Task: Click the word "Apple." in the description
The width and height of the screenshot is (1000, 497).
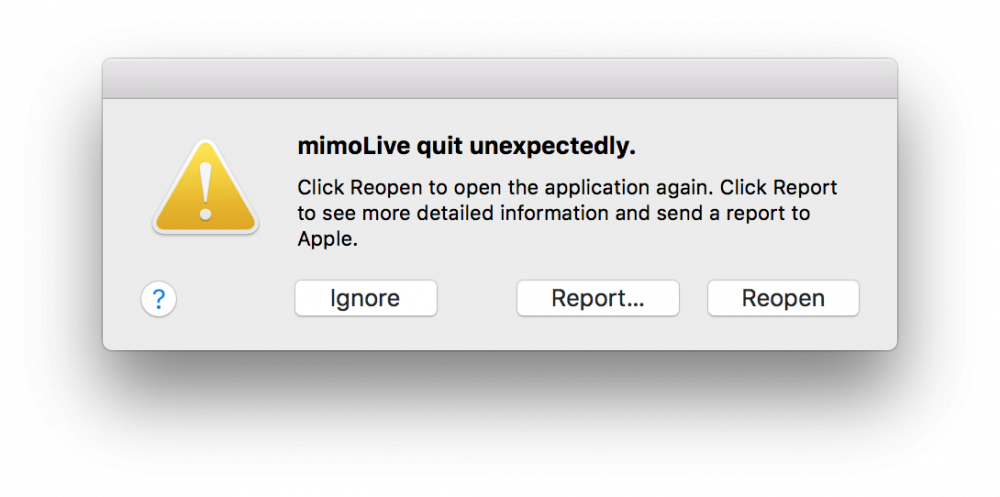Action: (324, 239)
